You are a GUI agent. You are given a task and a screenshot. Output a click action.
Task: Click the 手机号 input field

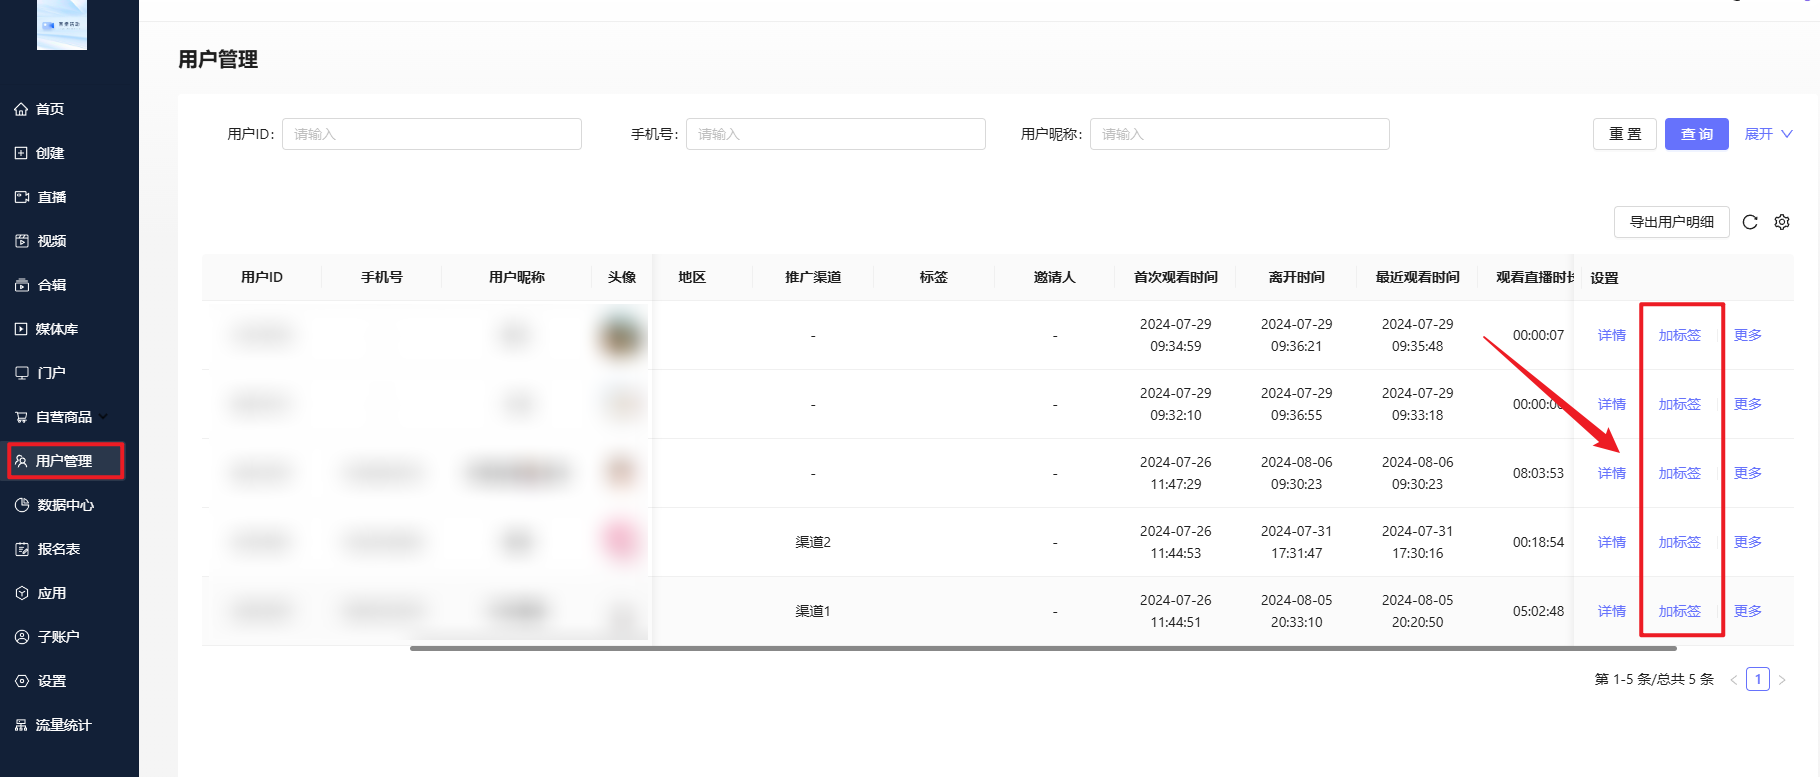point(835,134)
